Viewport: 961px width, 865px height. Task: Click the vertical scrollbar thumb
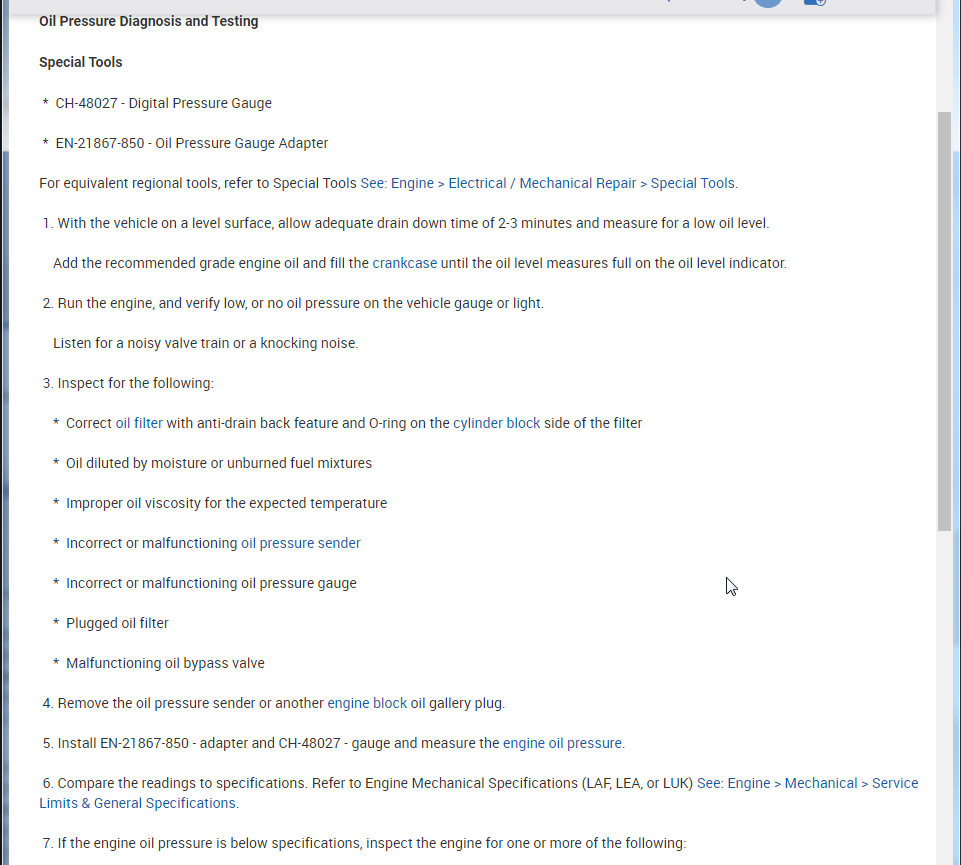[944, 321]
